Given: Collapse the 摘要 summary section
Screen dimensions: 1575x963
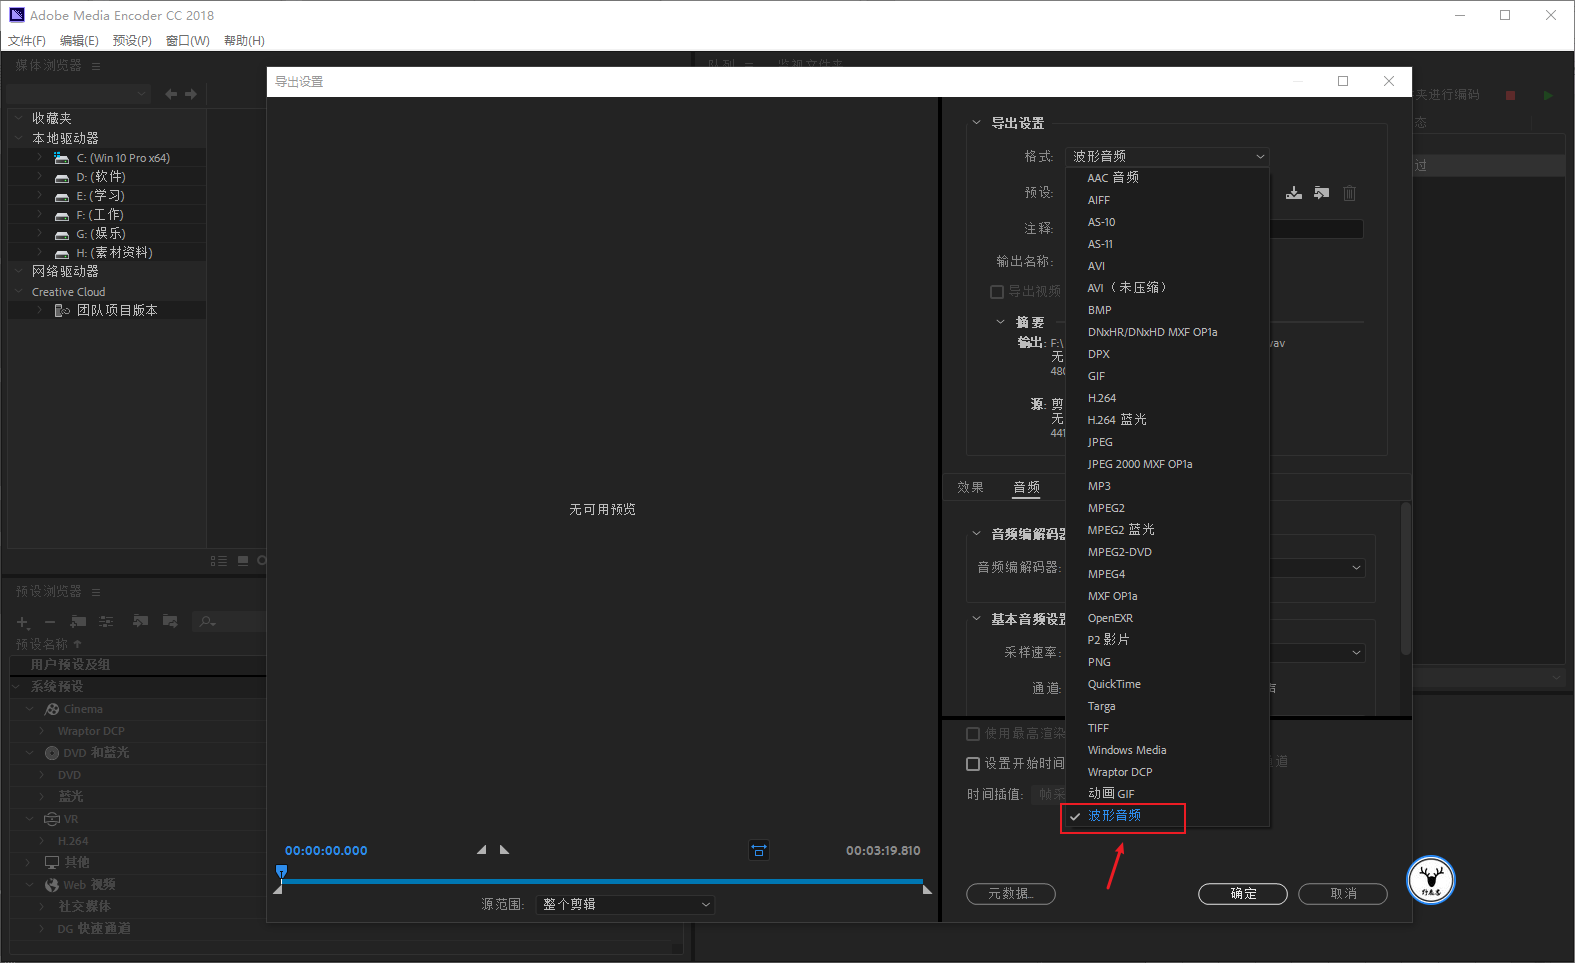Looking at the screenshot, I should tap(1001, 322).
